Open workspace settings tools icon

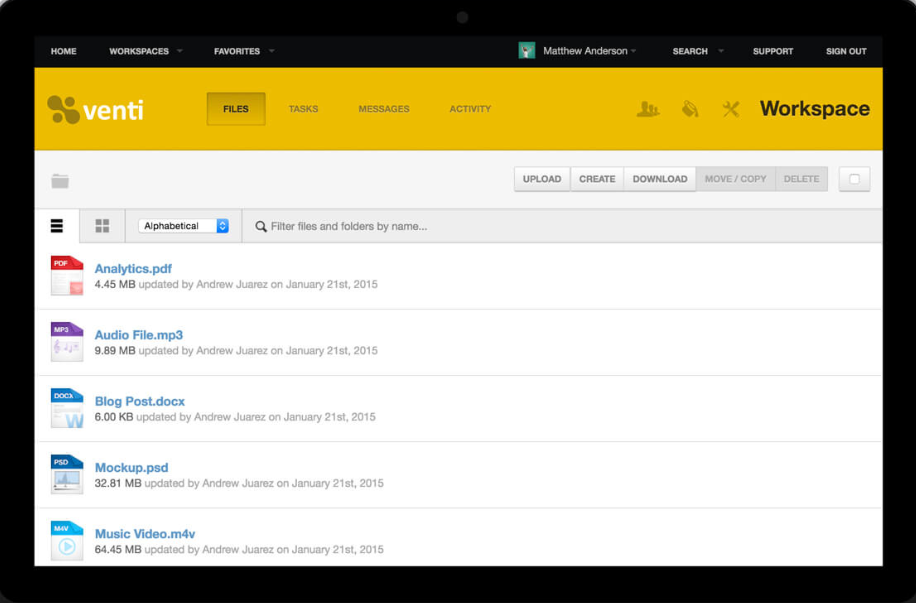[x=731, y=109]
